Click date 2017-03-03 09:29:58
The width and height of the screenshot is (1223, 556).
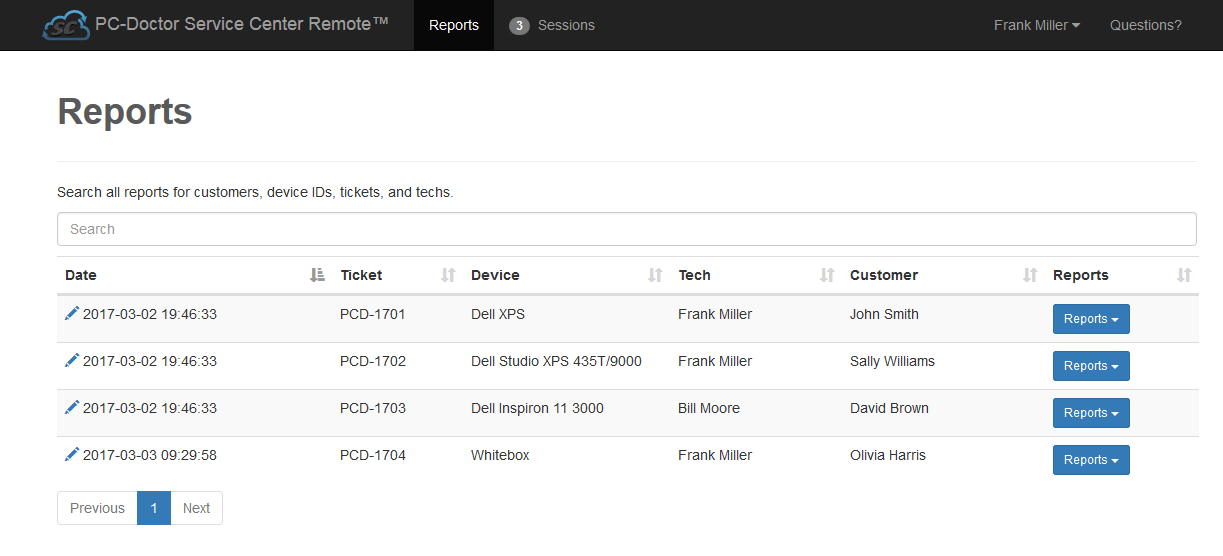coord(150,455)
